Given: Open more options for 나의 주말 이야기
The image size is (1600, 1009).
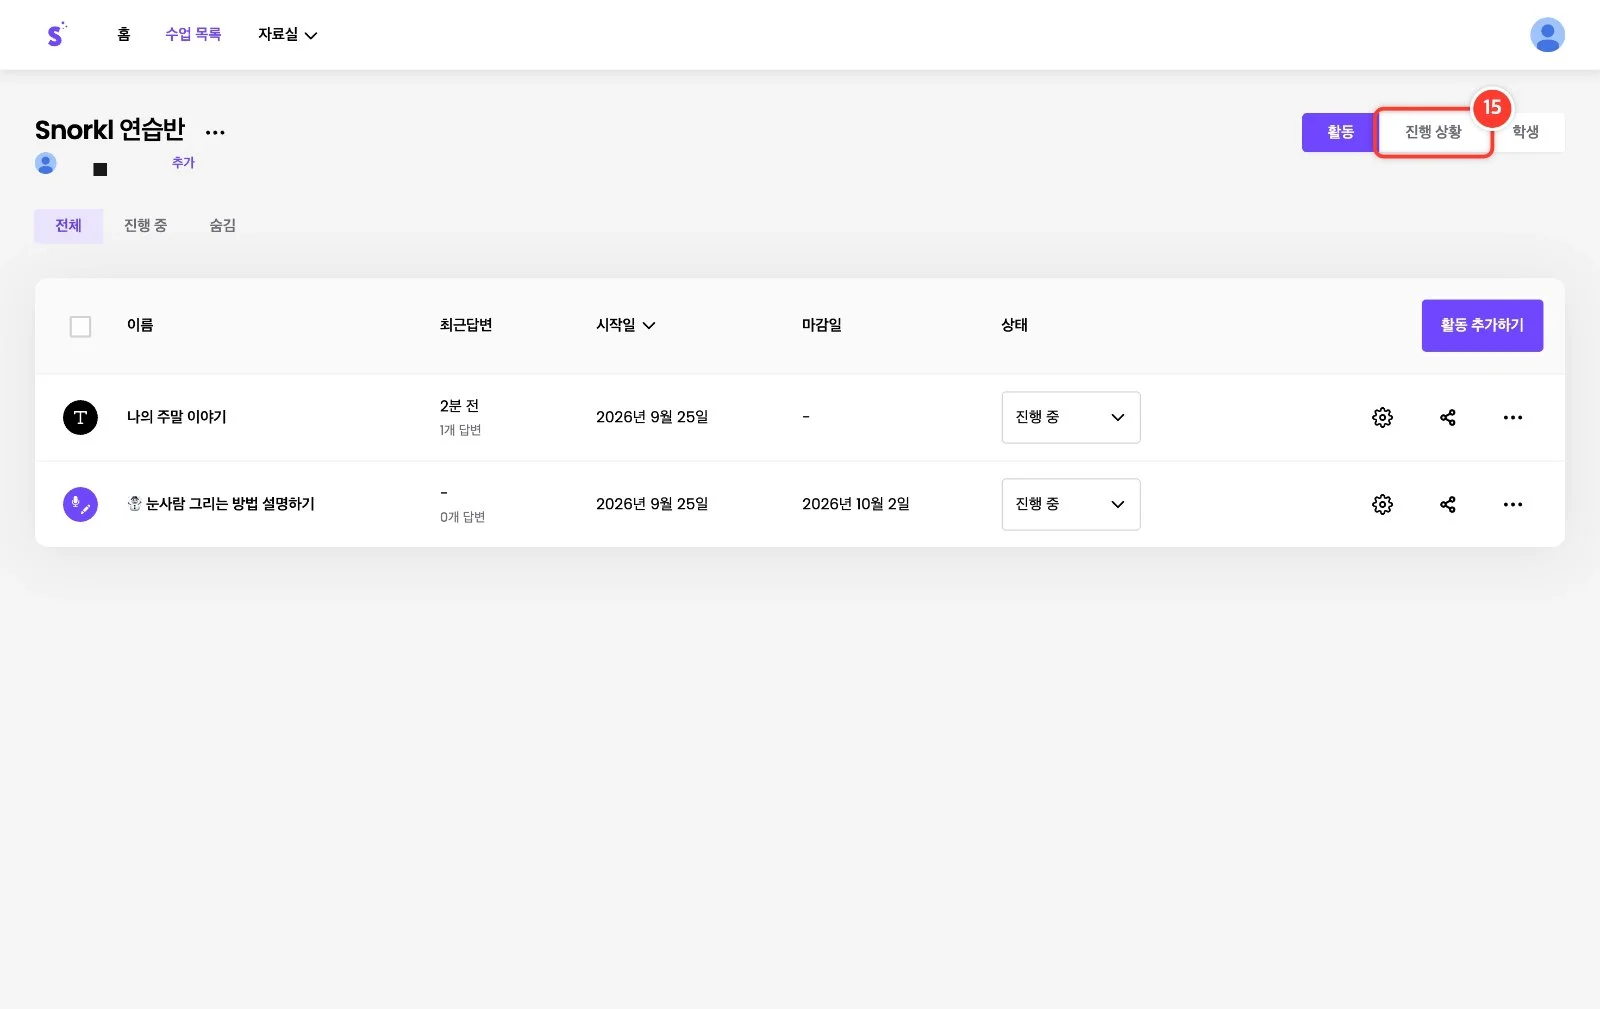Looking at the screenshot, I should click(1512, 417).
